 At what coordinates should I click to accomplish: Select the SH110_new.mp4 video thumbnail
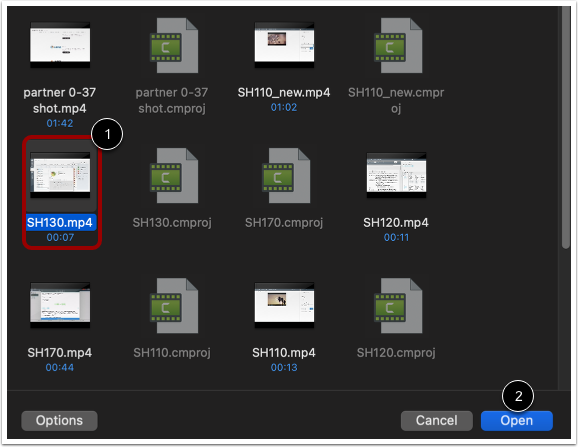284,45
